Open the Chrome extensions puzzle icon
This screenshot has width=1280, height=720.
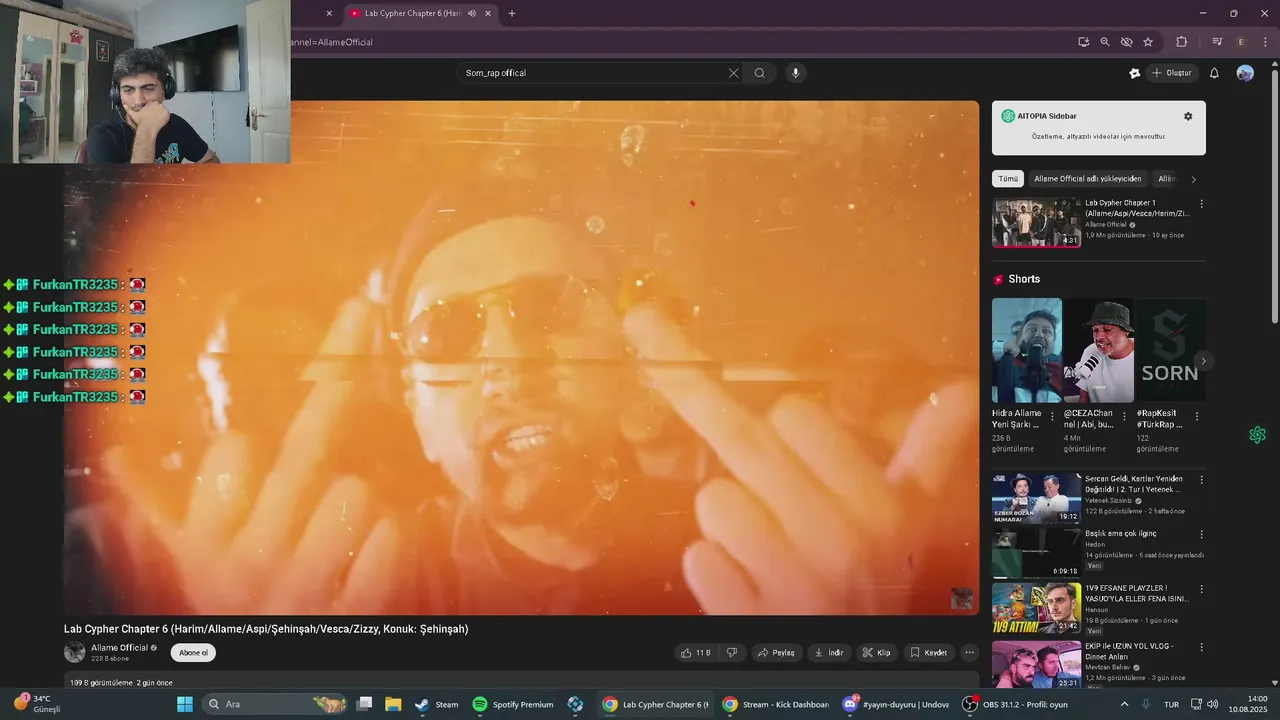(1181, 42)
